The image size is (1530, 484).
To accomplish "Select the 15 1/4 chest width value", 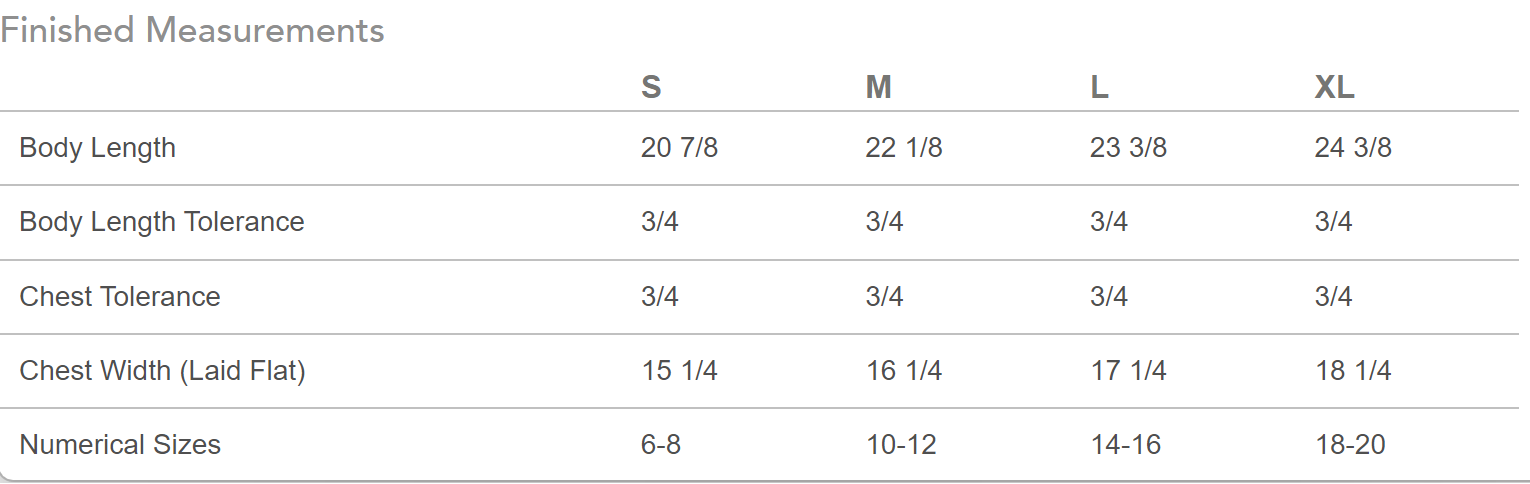I will [679, 371].
